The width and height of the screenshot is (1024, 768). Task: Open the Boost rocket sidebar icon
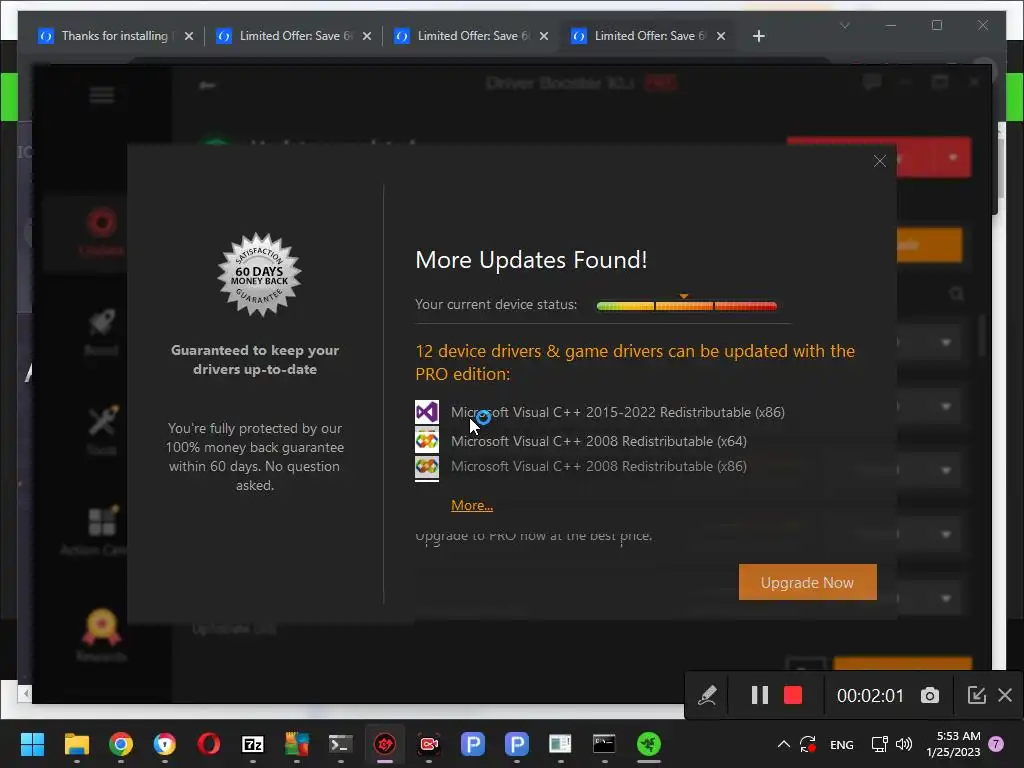tap(101, 332)
